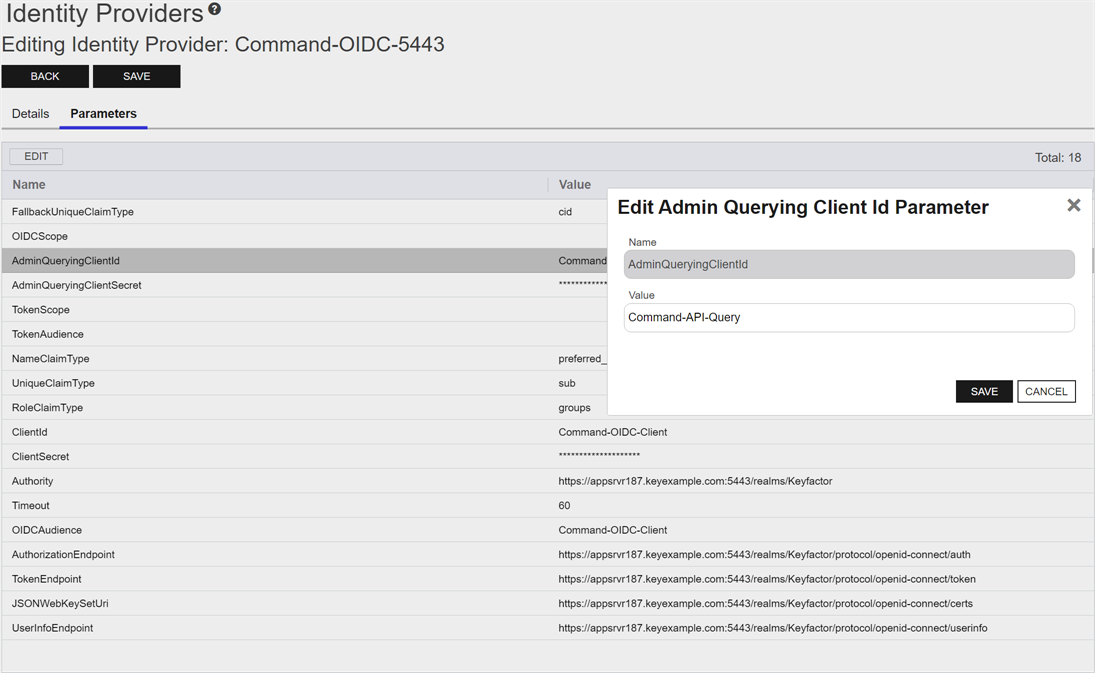Click the Value input field containing Command-API-Query
Image resolution: width=1095 pixels, height=673 pixels.
click(848, 318)
